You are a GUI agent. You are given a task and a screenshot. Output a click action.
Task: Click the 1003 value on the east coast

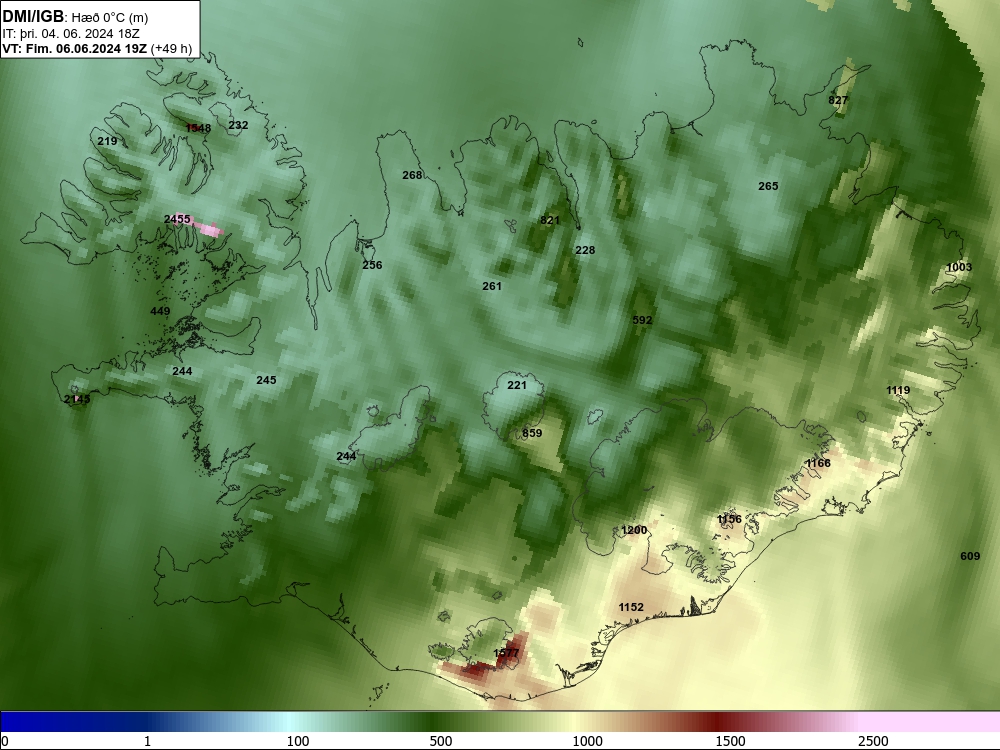[x=959, y=267]
